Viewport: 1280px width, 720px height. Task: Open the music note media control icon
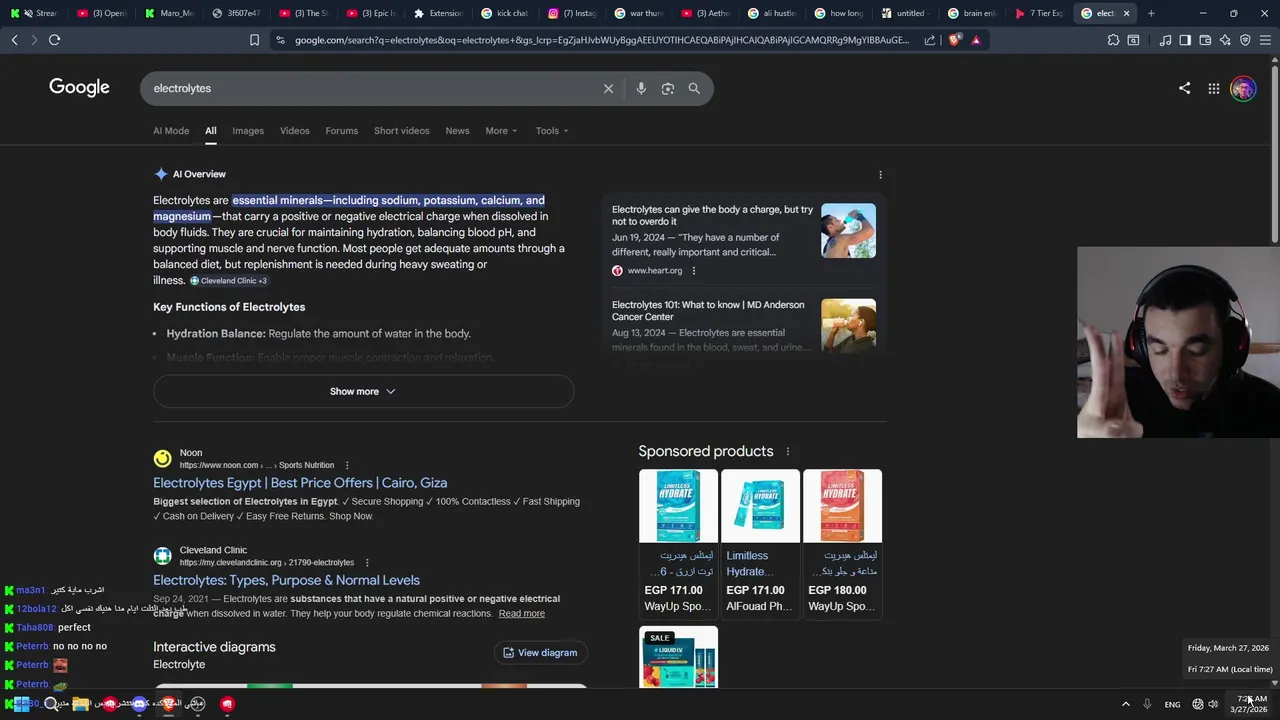pos(1165,40)
